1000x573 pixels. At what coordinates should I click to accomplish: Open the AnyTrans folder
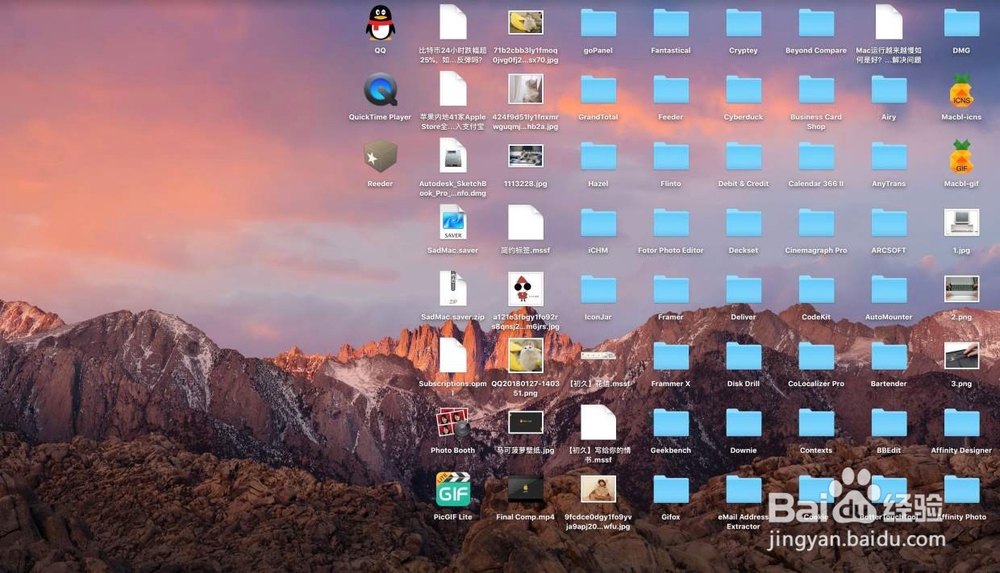click(x=888, y=157)
